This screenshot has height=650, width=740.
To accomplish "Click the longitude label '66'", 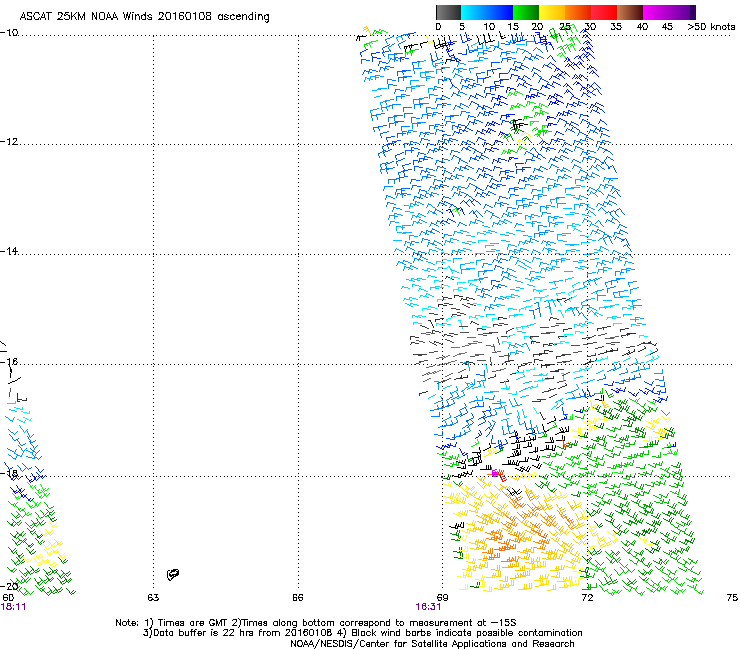I will tap(298, 598).
